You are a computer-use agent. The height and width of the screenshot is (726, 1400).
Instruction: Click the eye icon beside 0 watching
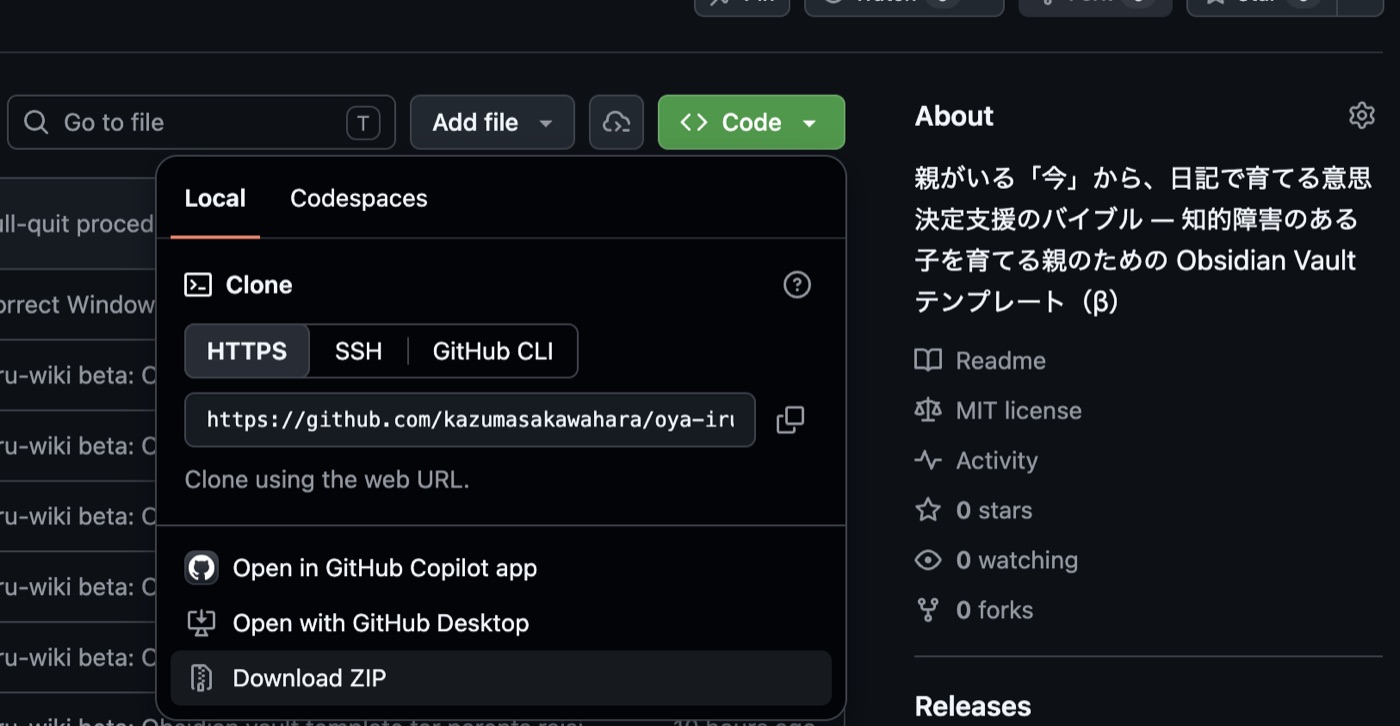pos(928,560)
